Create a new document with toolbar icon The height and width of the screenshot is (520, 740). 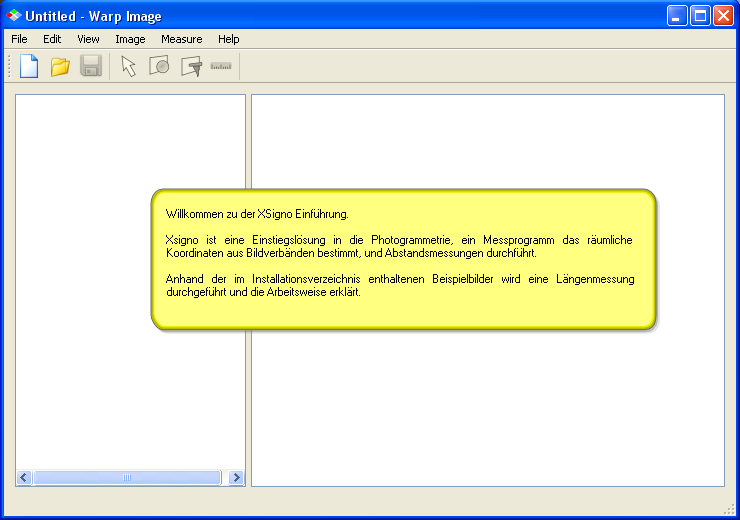(29, 66)
